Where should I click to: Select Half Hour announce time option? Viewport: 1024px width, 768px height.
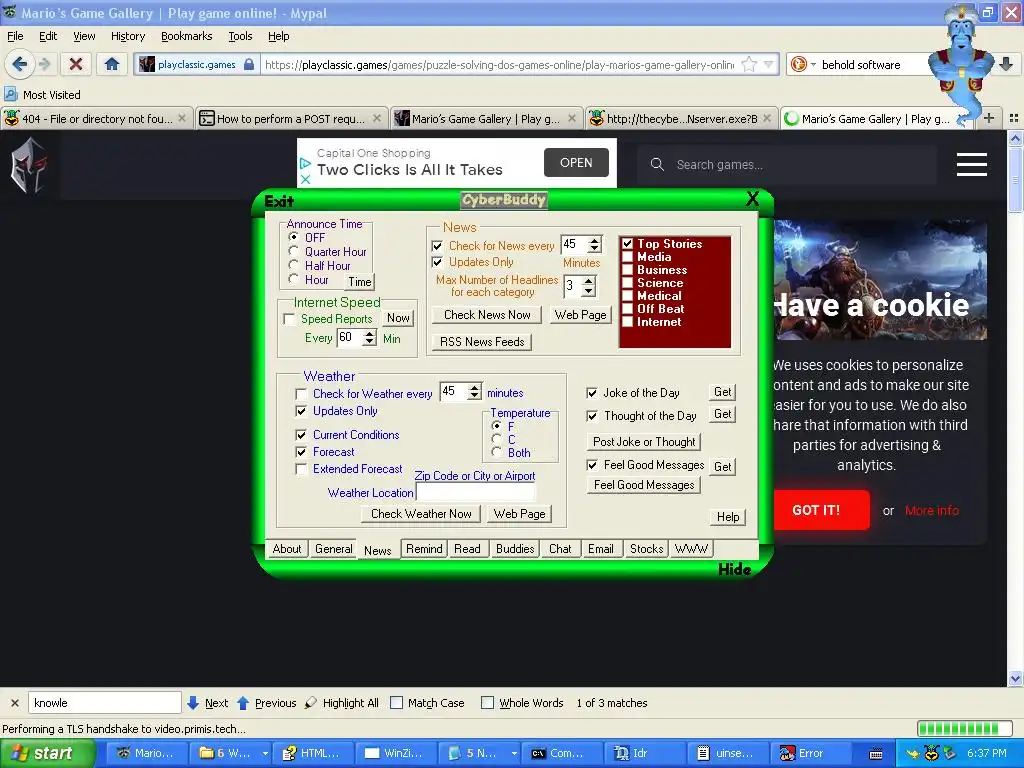coord(293,265)
